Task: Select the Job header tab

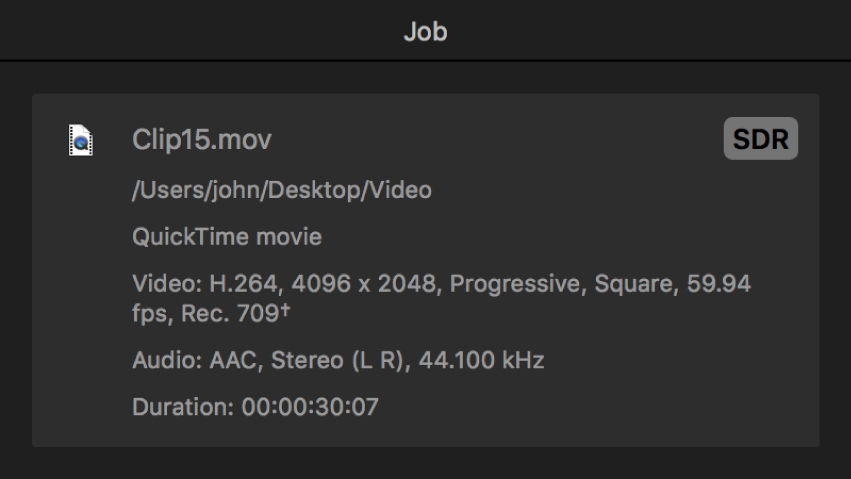Action: click(425, 31)
